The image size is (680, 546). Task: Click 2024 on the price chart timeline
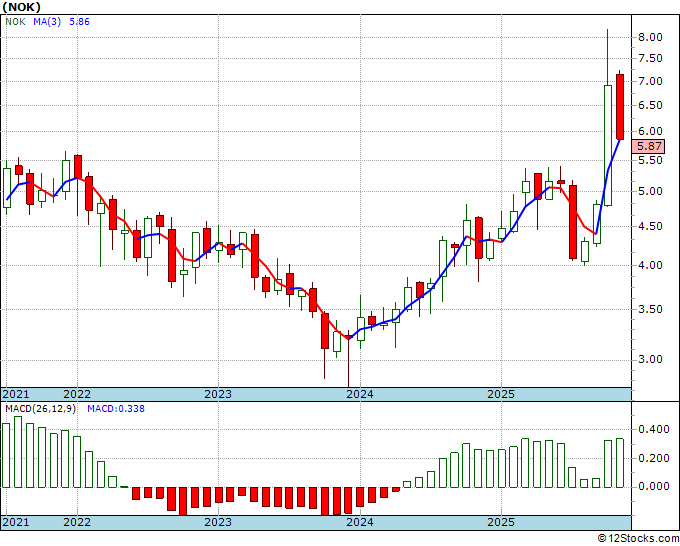[360, 394]
